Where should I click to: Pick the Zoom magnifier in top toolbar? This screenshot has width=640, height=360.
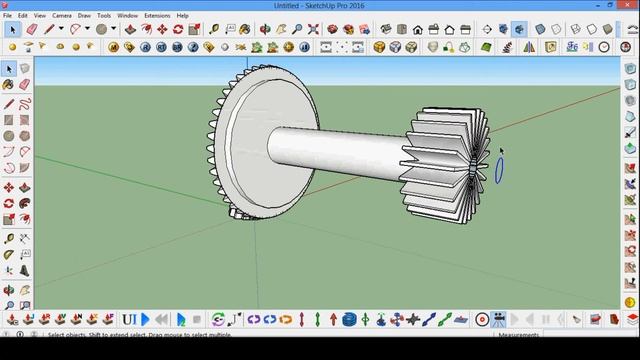(297, 29)
